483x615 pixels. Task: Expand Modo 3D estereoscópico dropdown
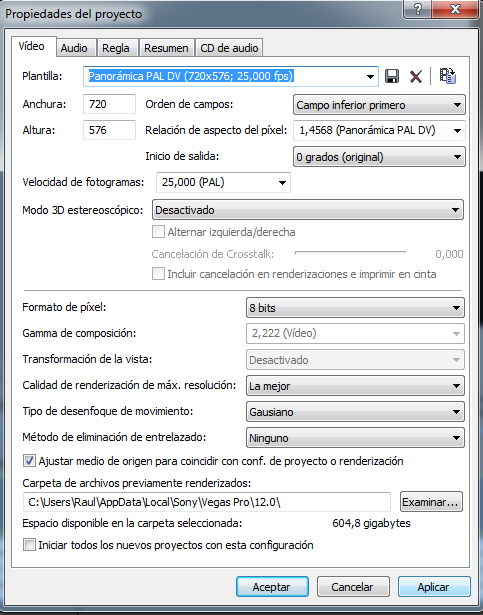click(x=308, y=210)
